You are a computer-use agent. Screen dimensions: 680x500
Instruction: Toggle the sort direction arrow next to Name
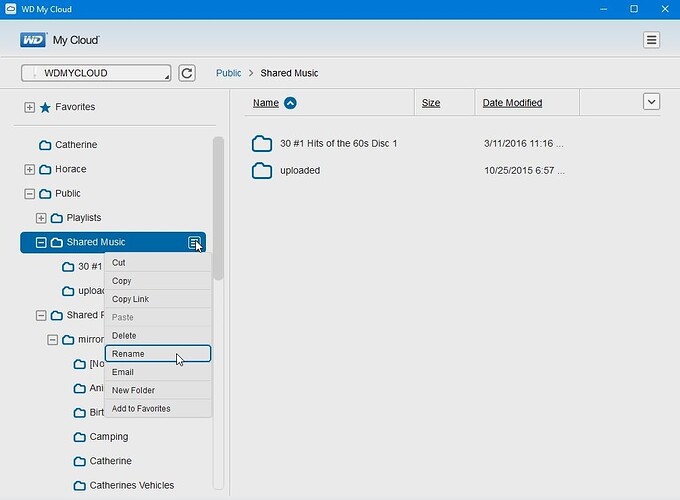pyautogui.click(x=290, y=103)
